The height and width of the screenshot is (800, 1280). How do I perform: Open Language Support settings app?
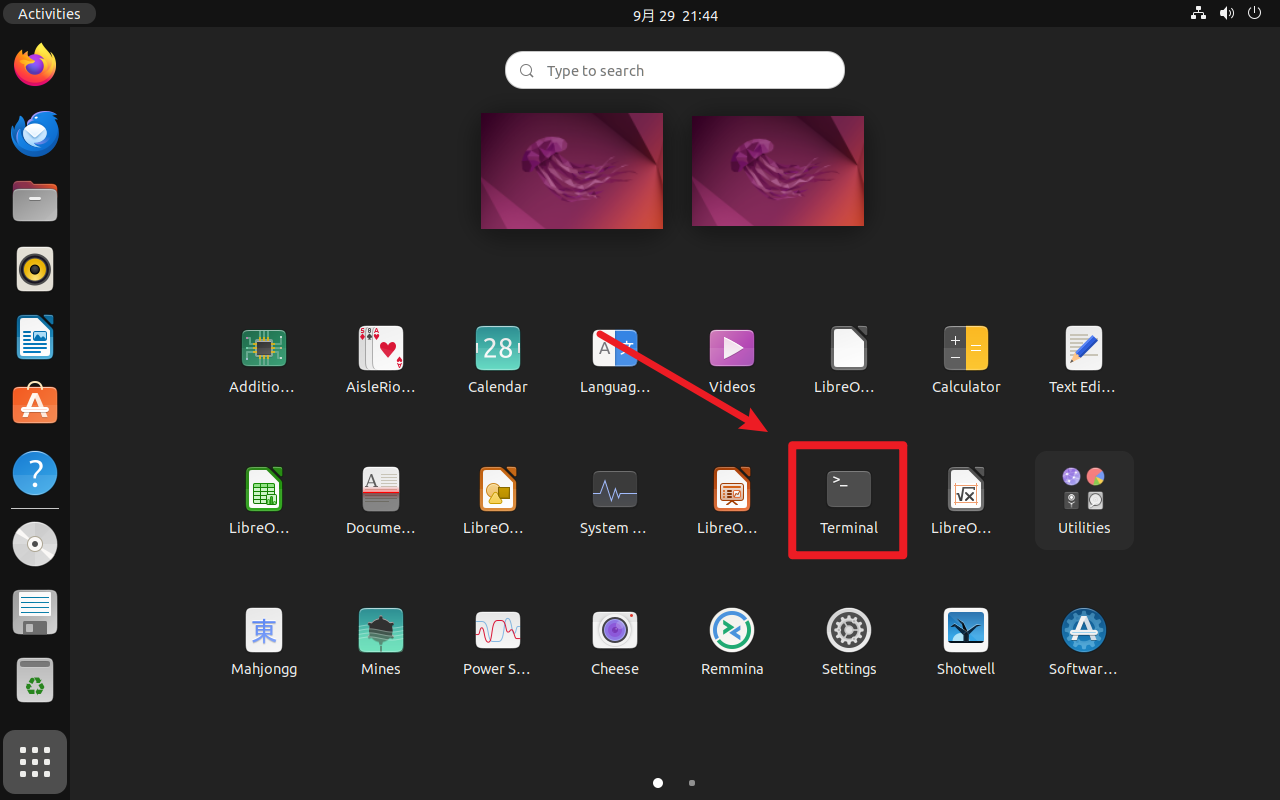tap(615, 348)
